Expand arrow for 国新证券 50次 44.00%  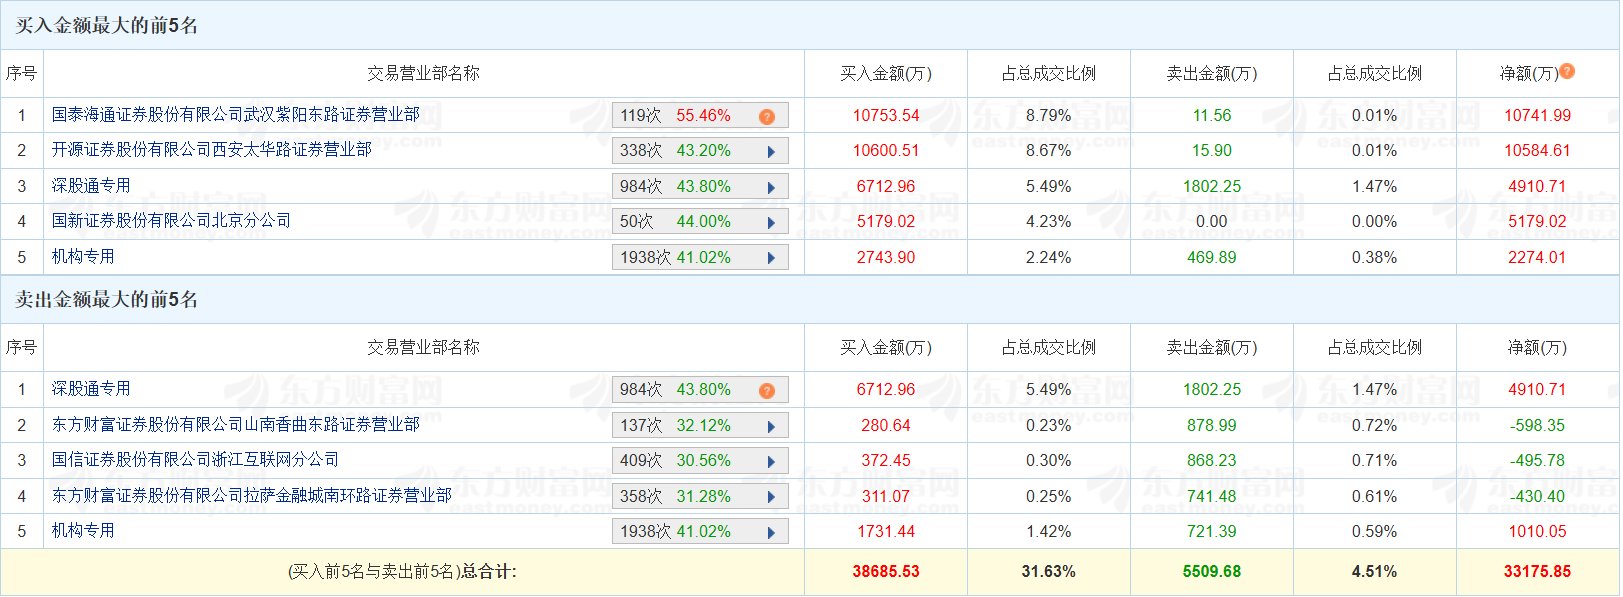point(771,222)
